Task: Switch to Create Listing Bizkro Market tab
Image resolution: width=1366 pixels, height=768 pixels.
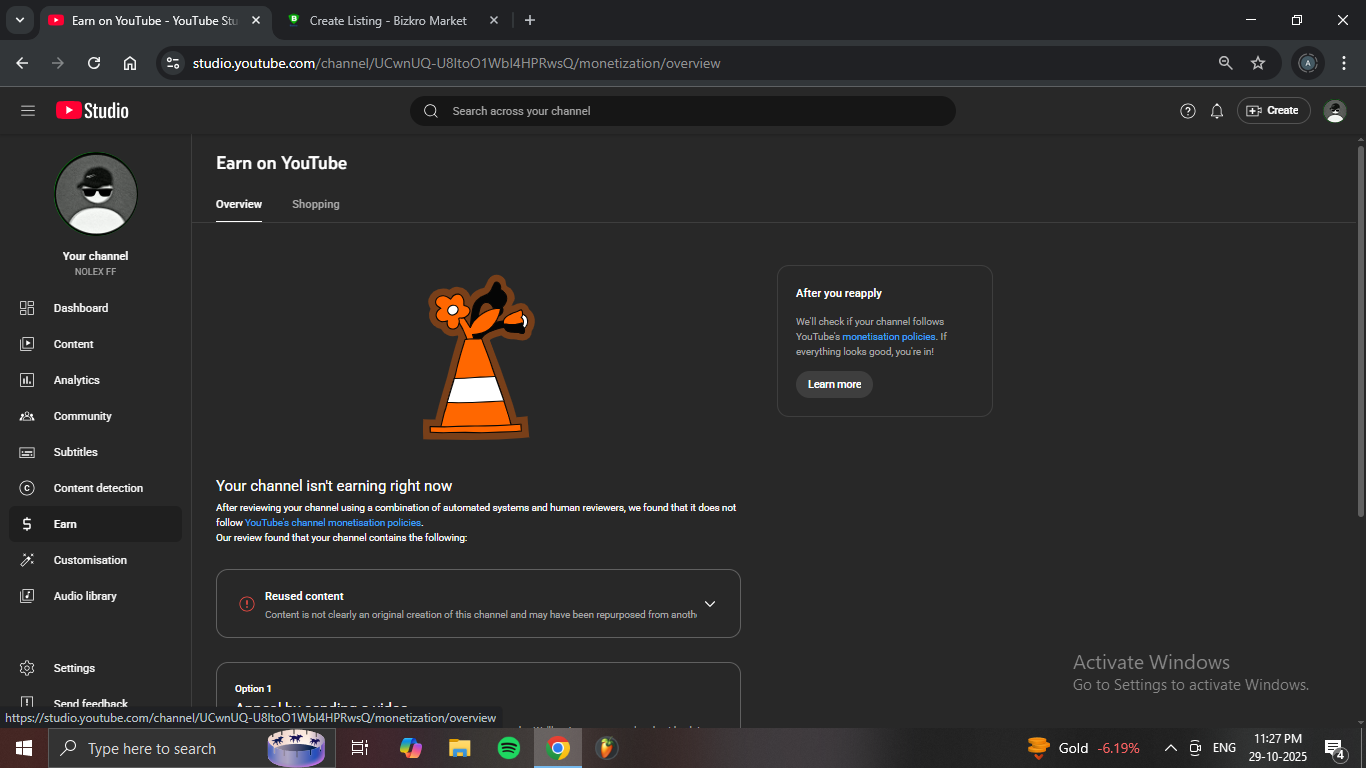Action: coord(388,20)
